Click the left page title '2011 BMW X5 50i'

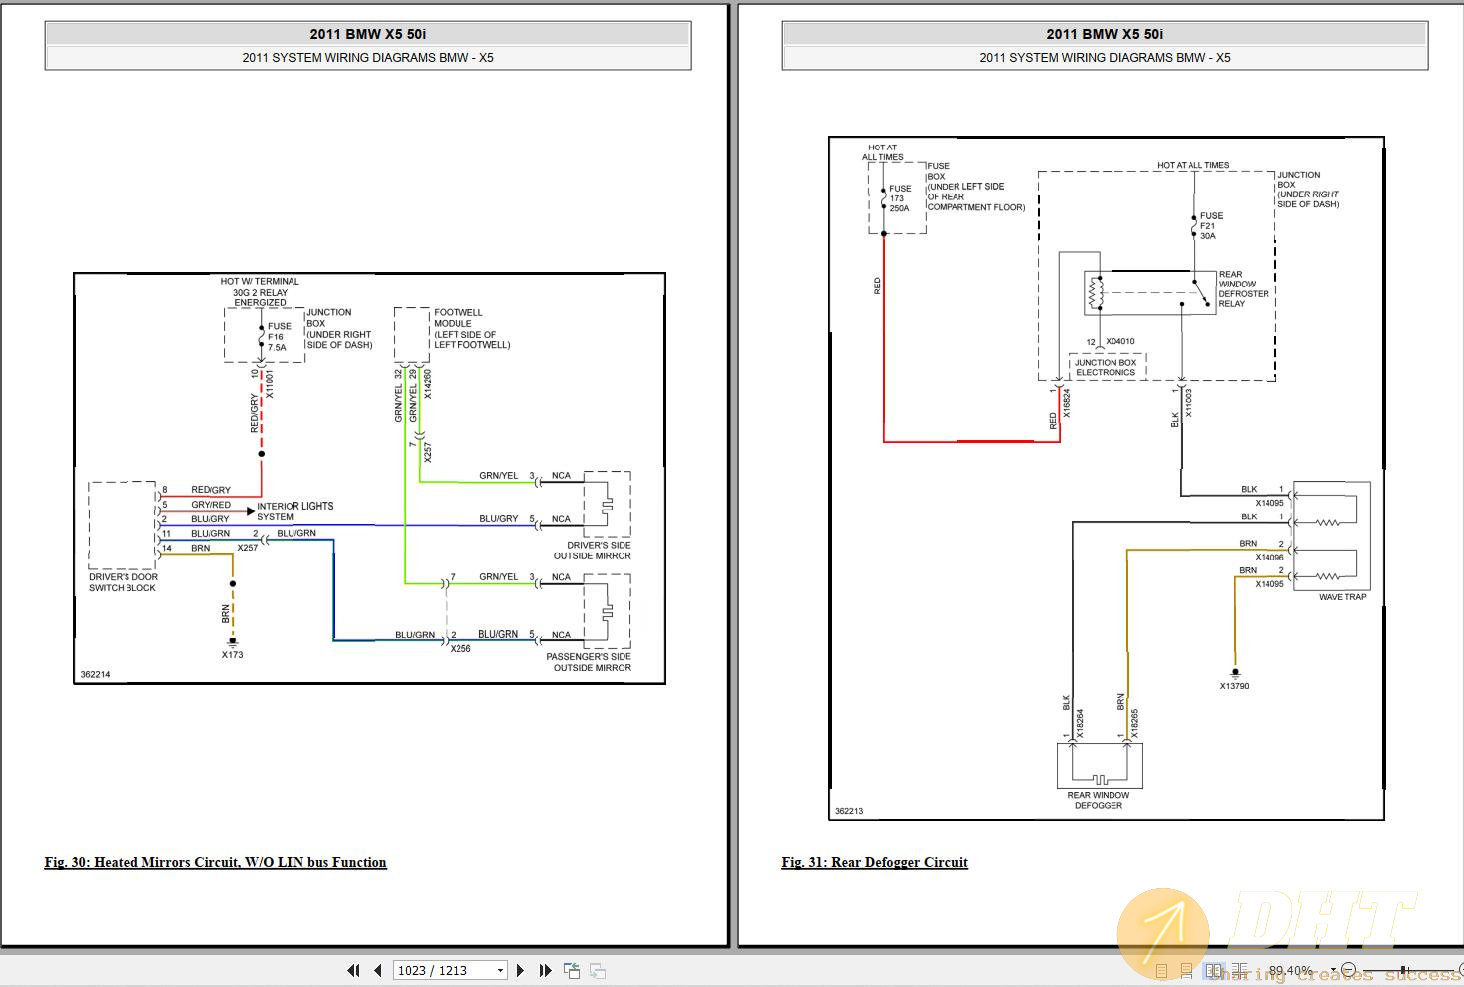coord(368,34)
